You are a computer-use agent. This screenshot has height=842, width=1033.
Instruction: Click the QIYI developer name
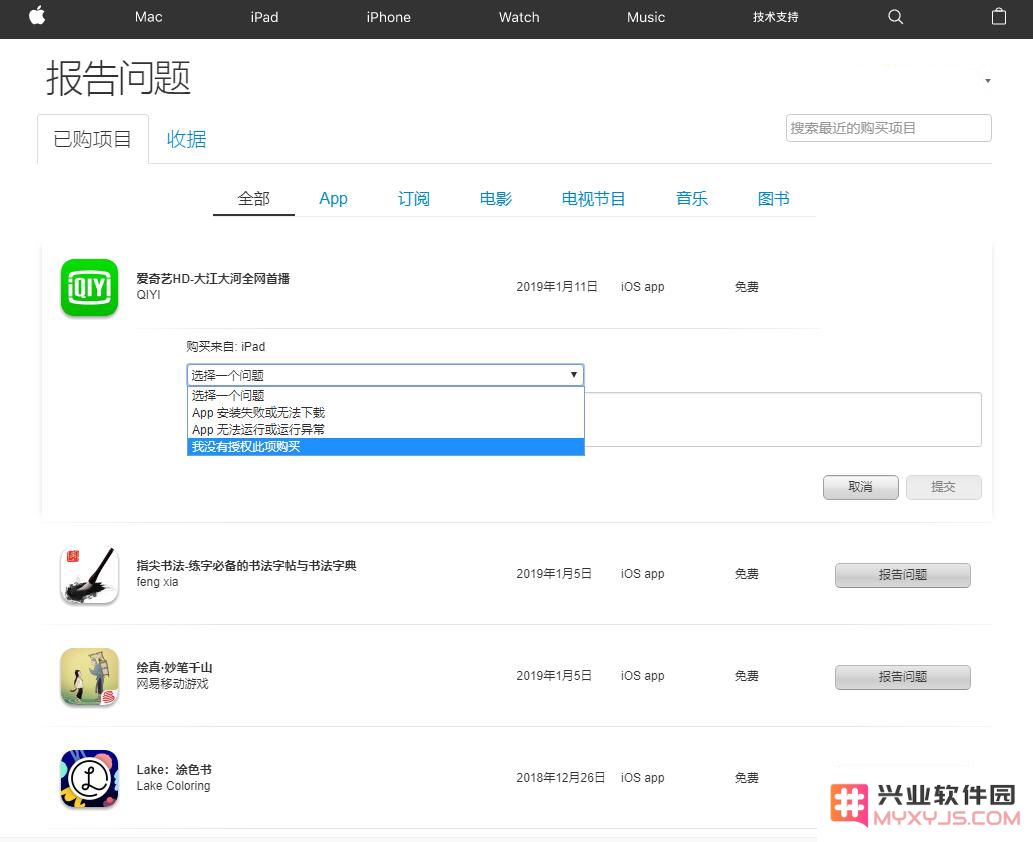coord(148,295)
